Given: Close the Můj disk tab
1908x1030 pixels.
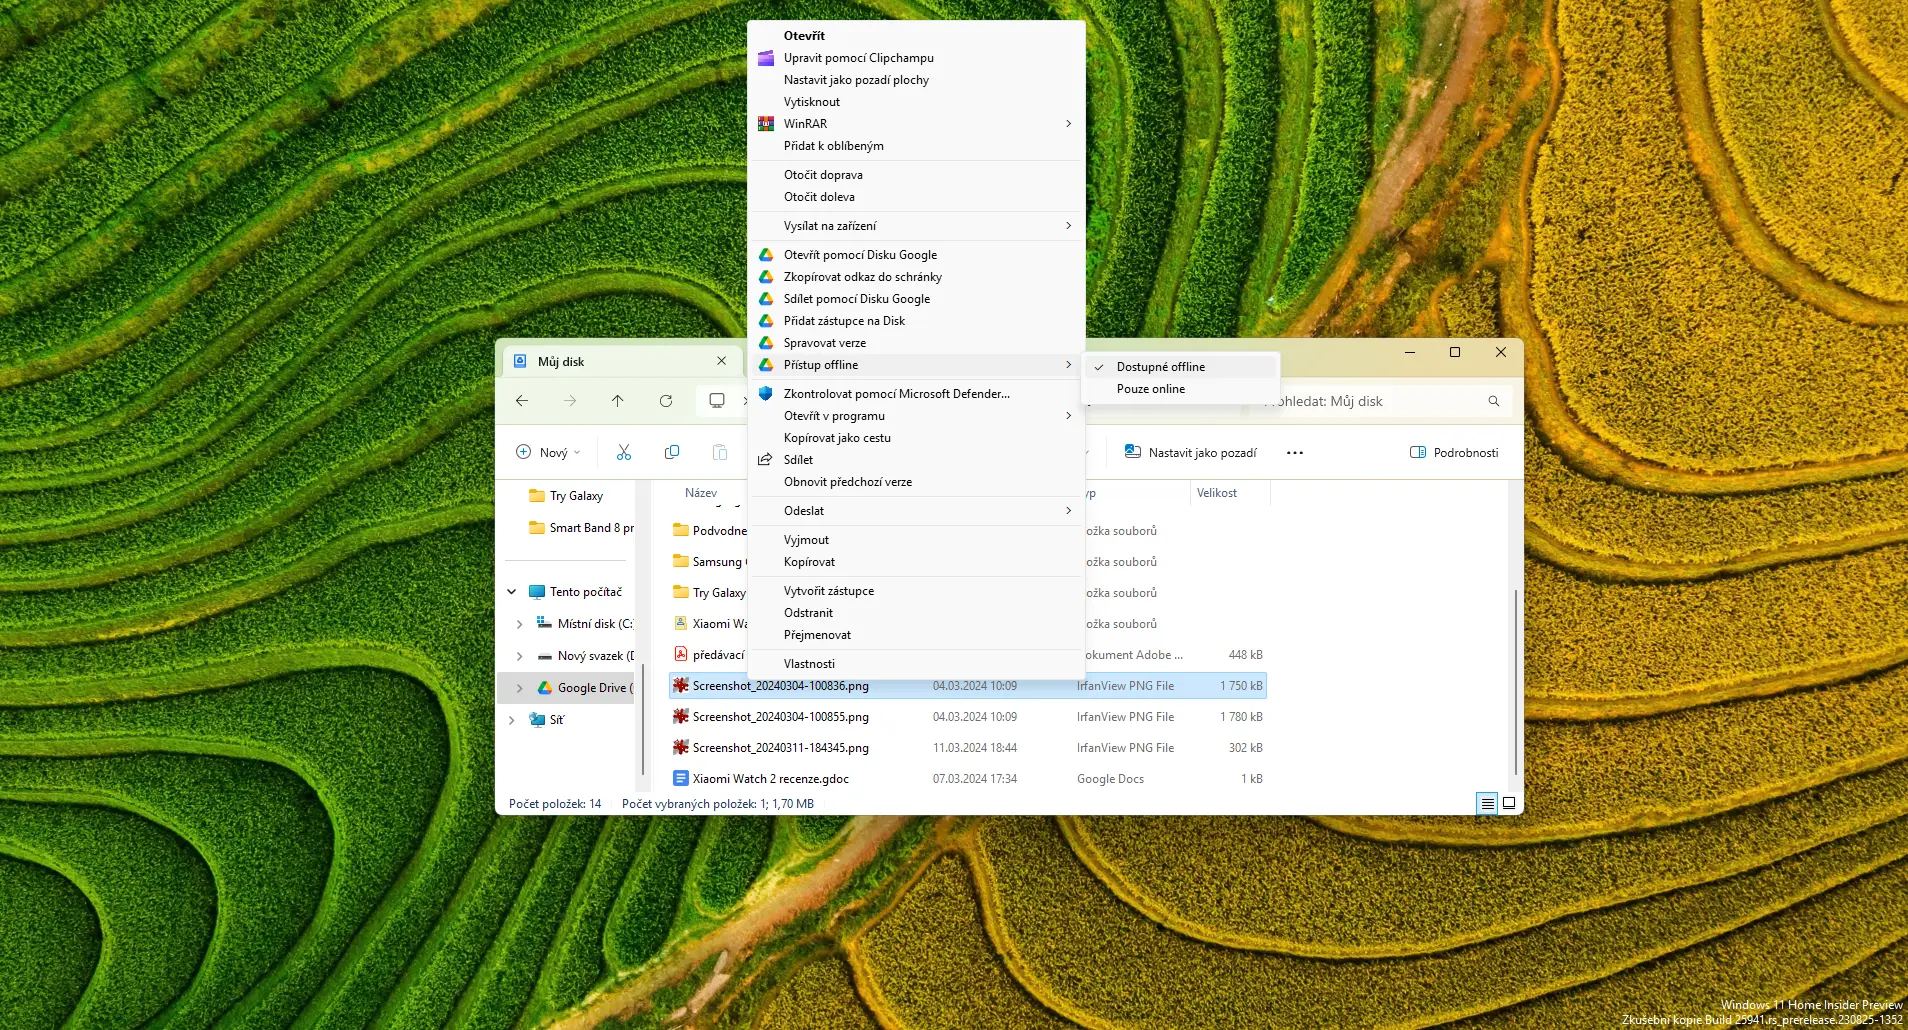Looking at the screenshot, I should (x=722, y=361).
